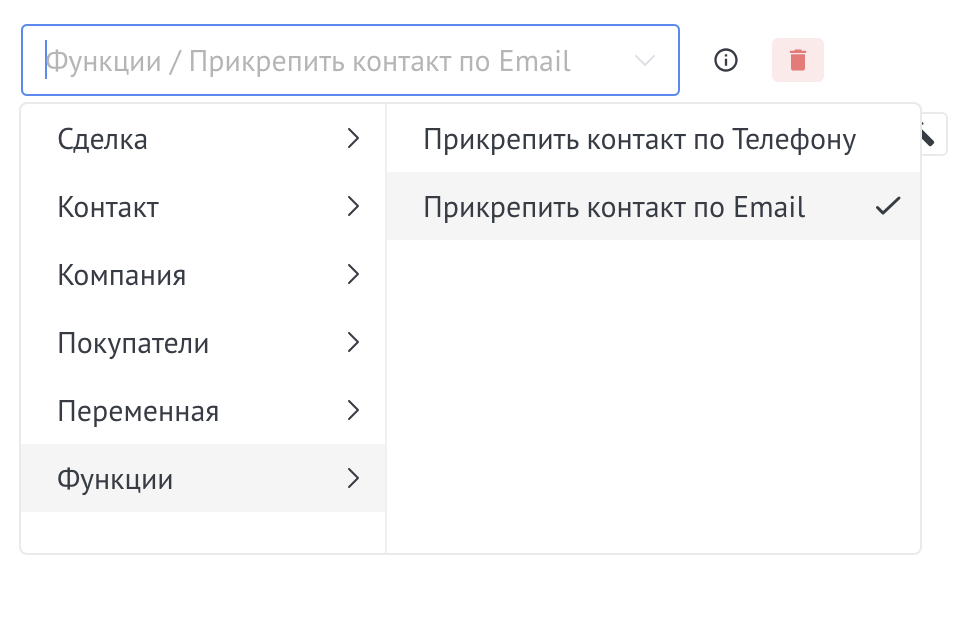Viewport: 964px width, 626px height.
Task: Choose the Компания category
Action: [x=122, y=275]
